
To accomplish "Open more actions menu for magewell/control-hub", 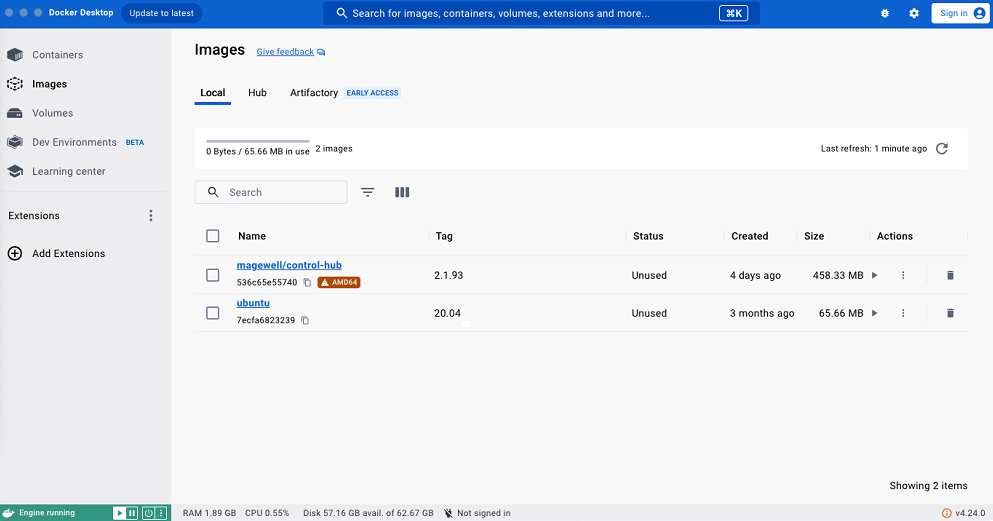I will (x=903, y=275).
